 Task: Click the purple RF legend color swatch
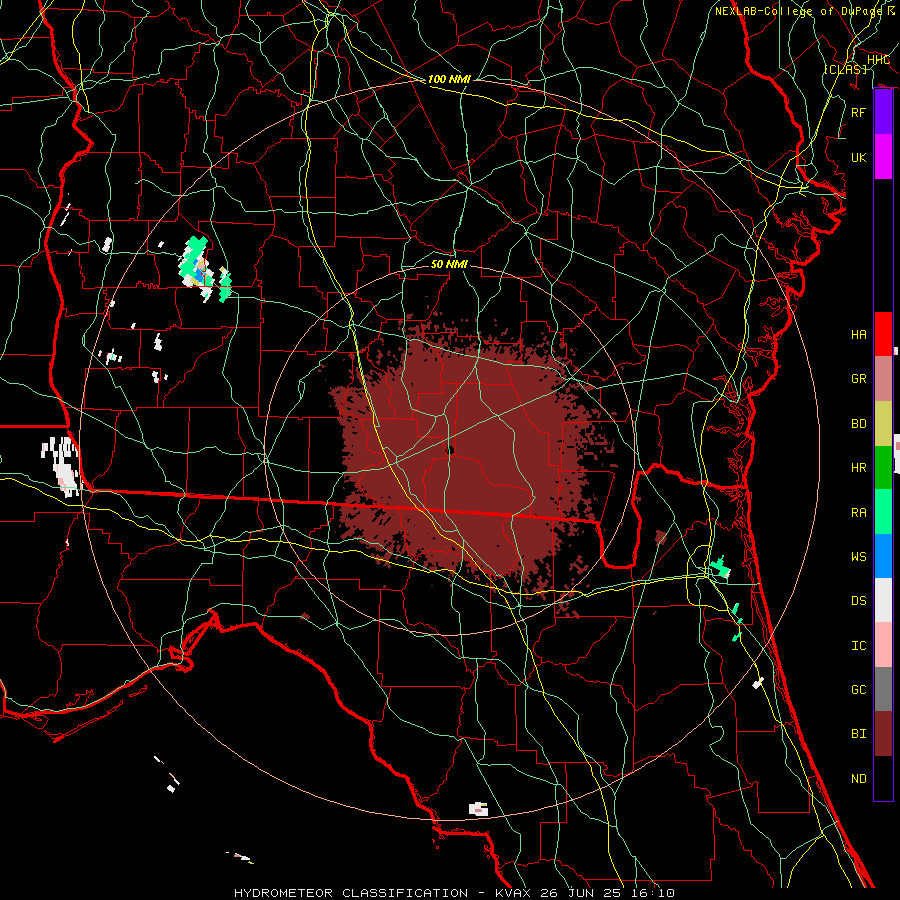tap(883, 112)
